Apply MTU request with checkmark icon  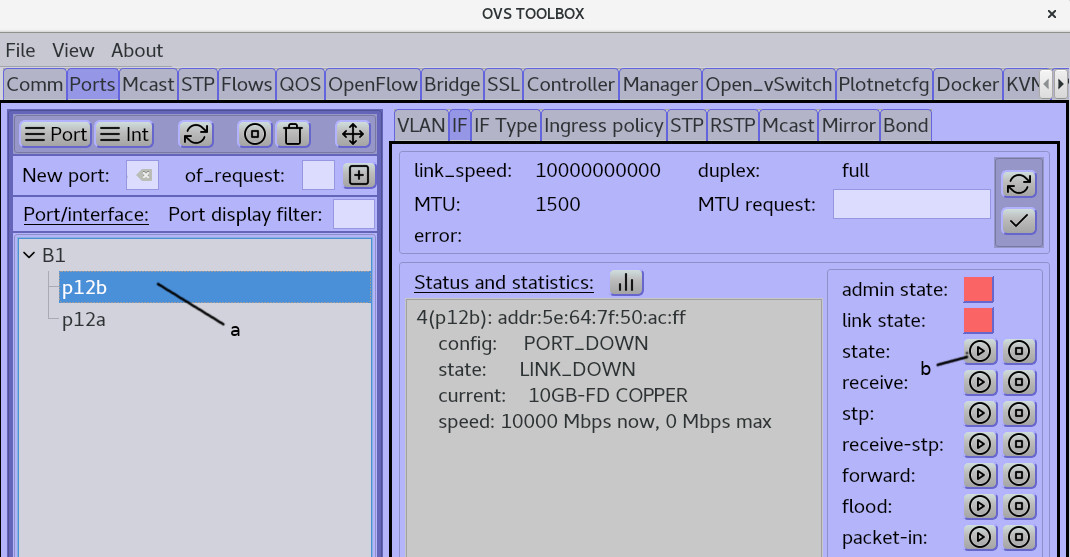tap(1019, 220)
